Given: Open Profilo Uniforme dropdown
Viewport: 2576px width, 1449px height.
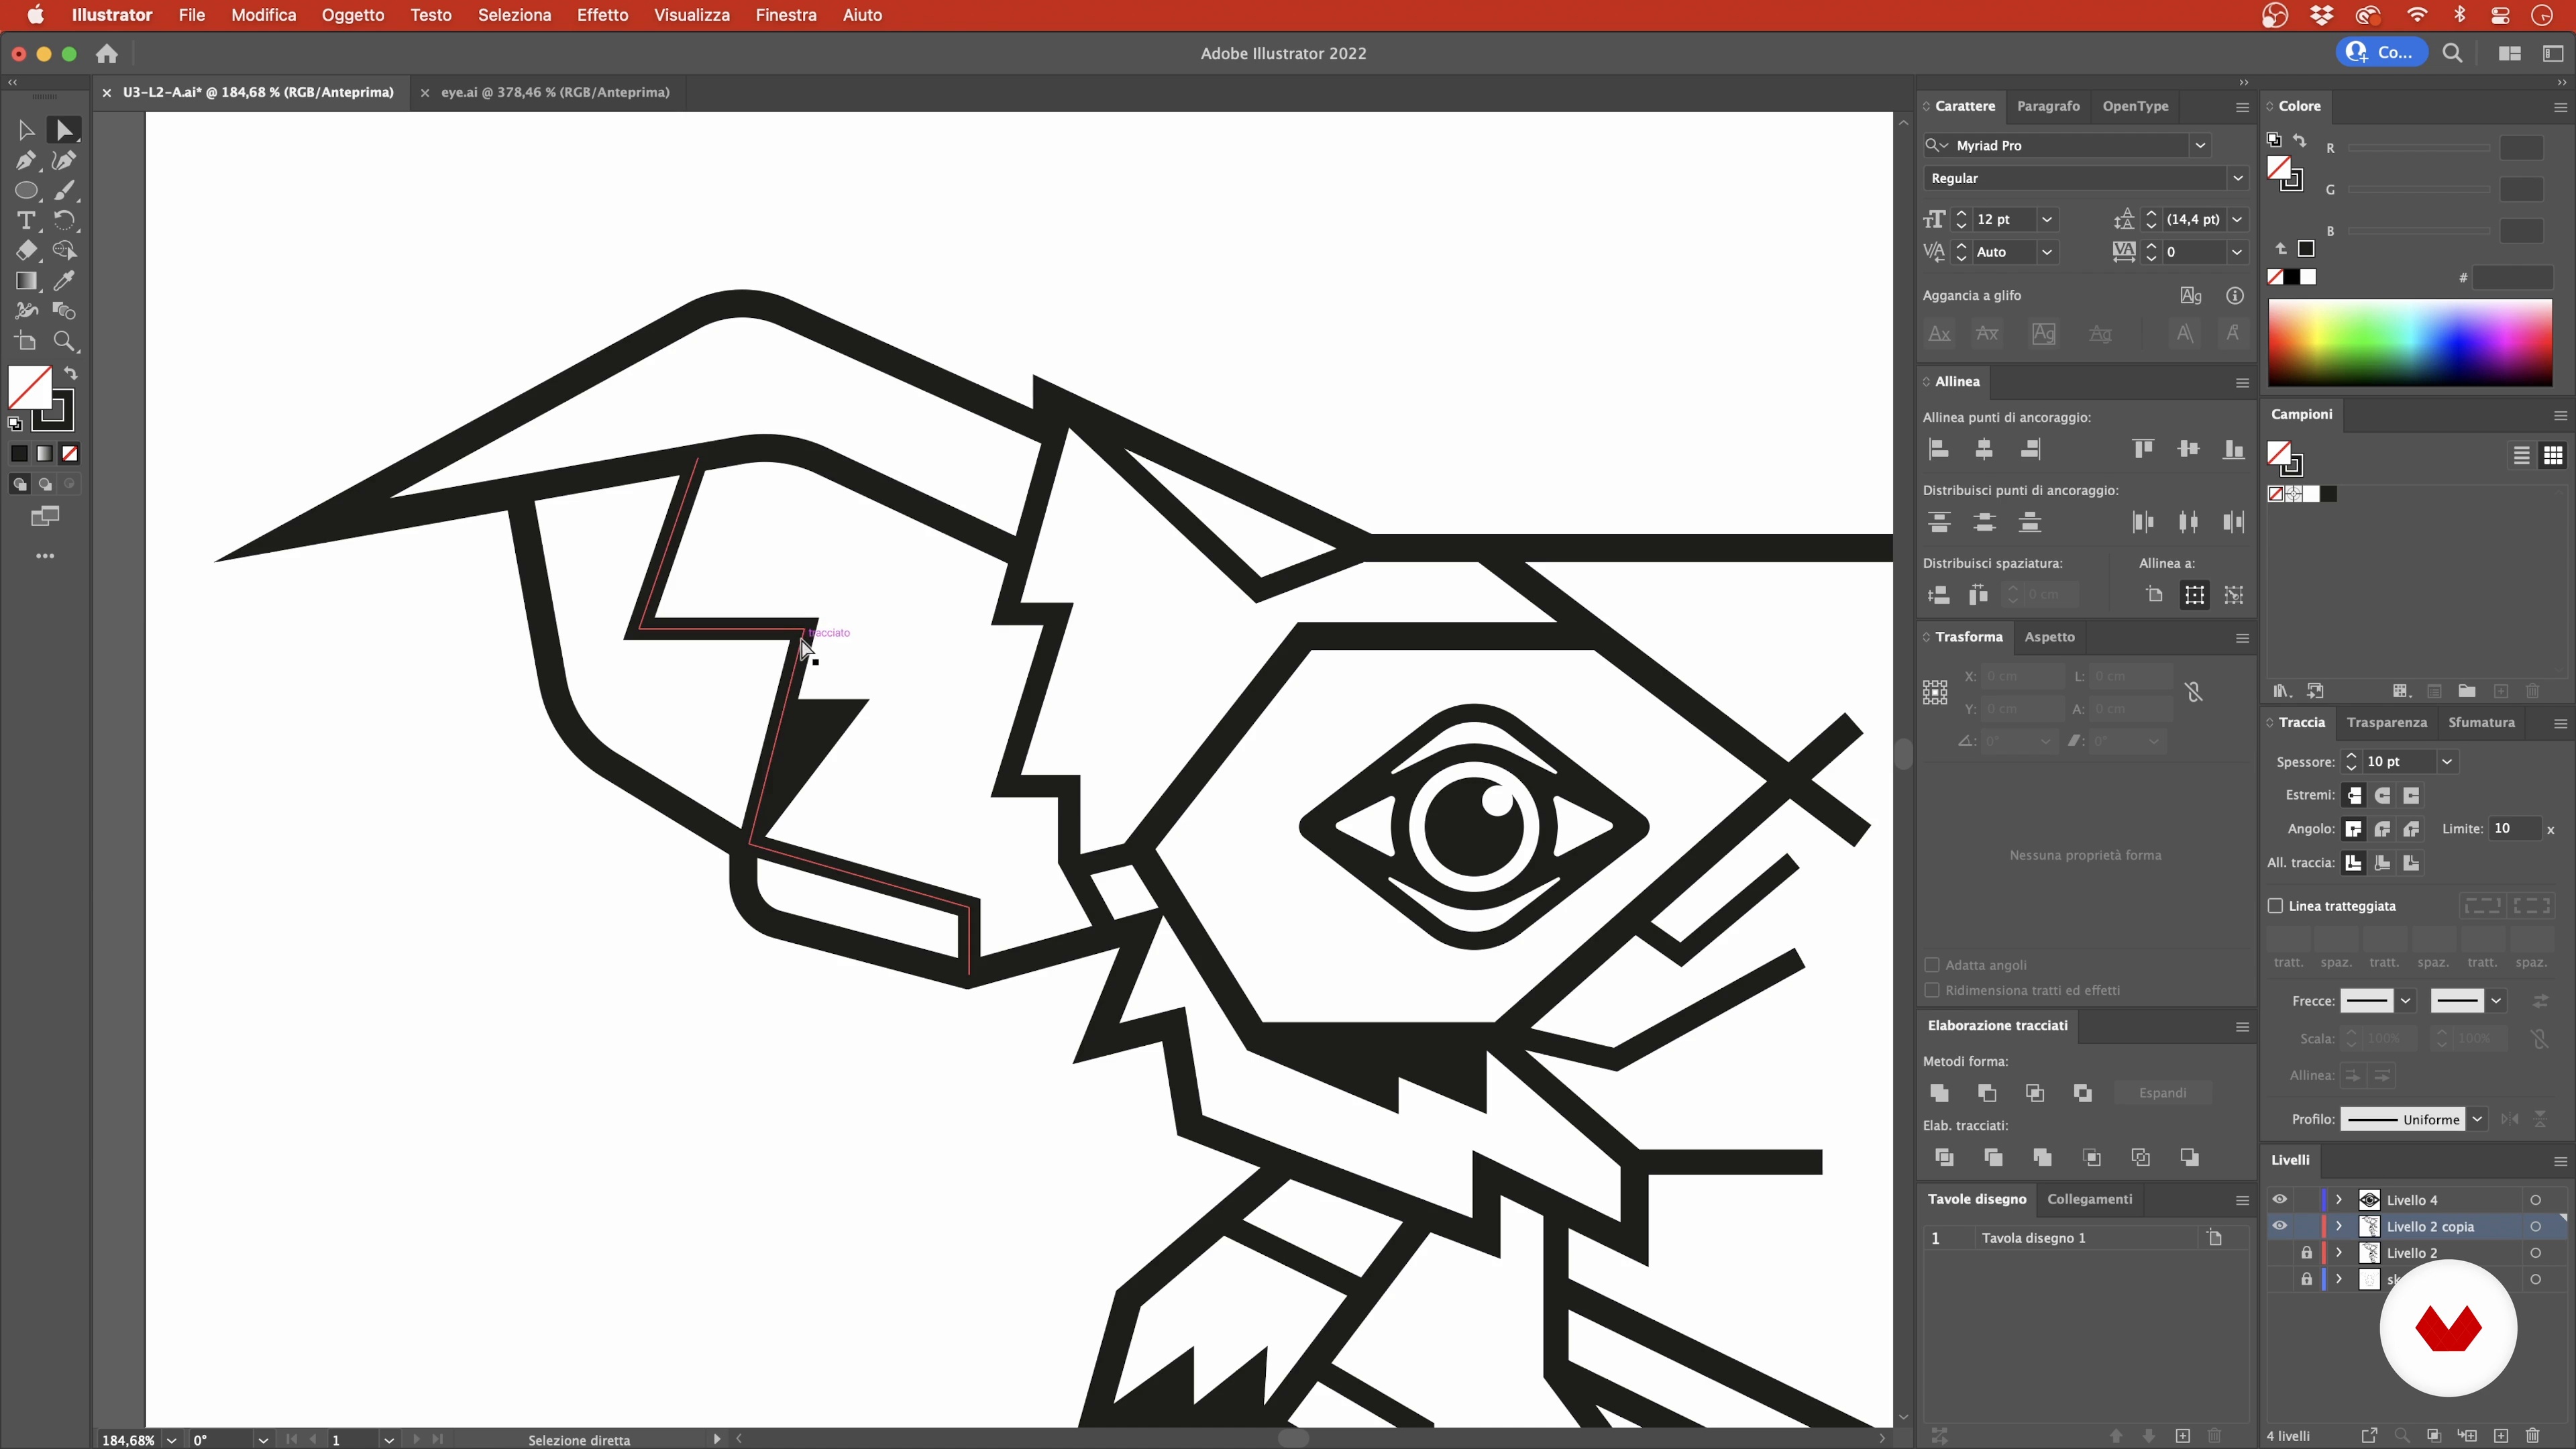Looking at the screenshot, I should (x=2477, y=1119).
